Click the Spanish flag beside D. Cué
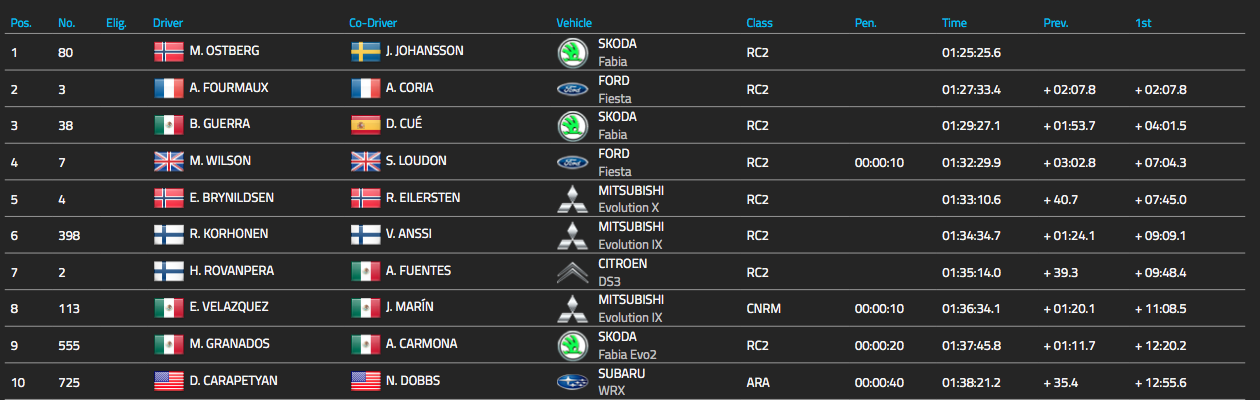This screenshot has height=400, width=1260. pyautogui.click(x=366, y=125)
